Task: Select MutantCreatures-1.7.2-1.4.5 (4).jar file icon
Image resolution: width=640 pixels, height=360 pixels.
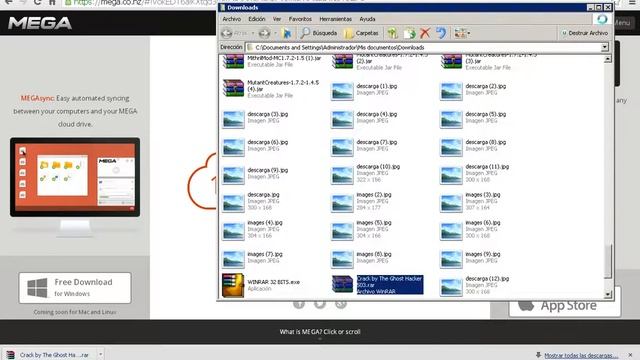Action: coord(233,89)
